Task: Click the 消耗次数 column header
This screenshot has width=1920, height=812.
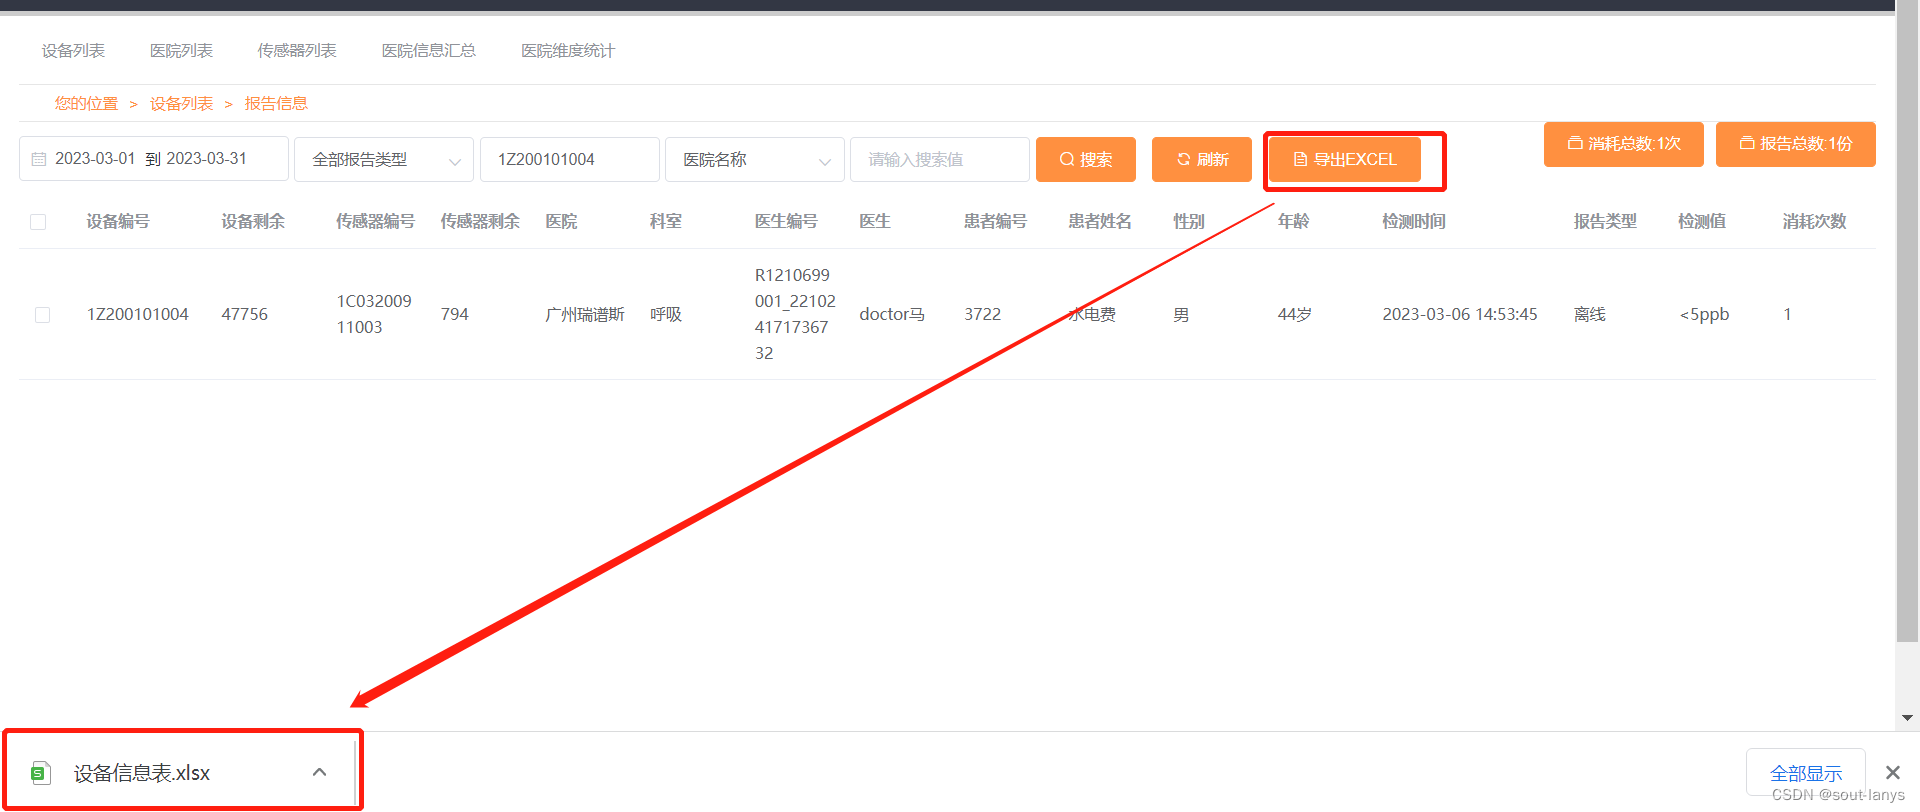Action: (x=1814, y=222)
